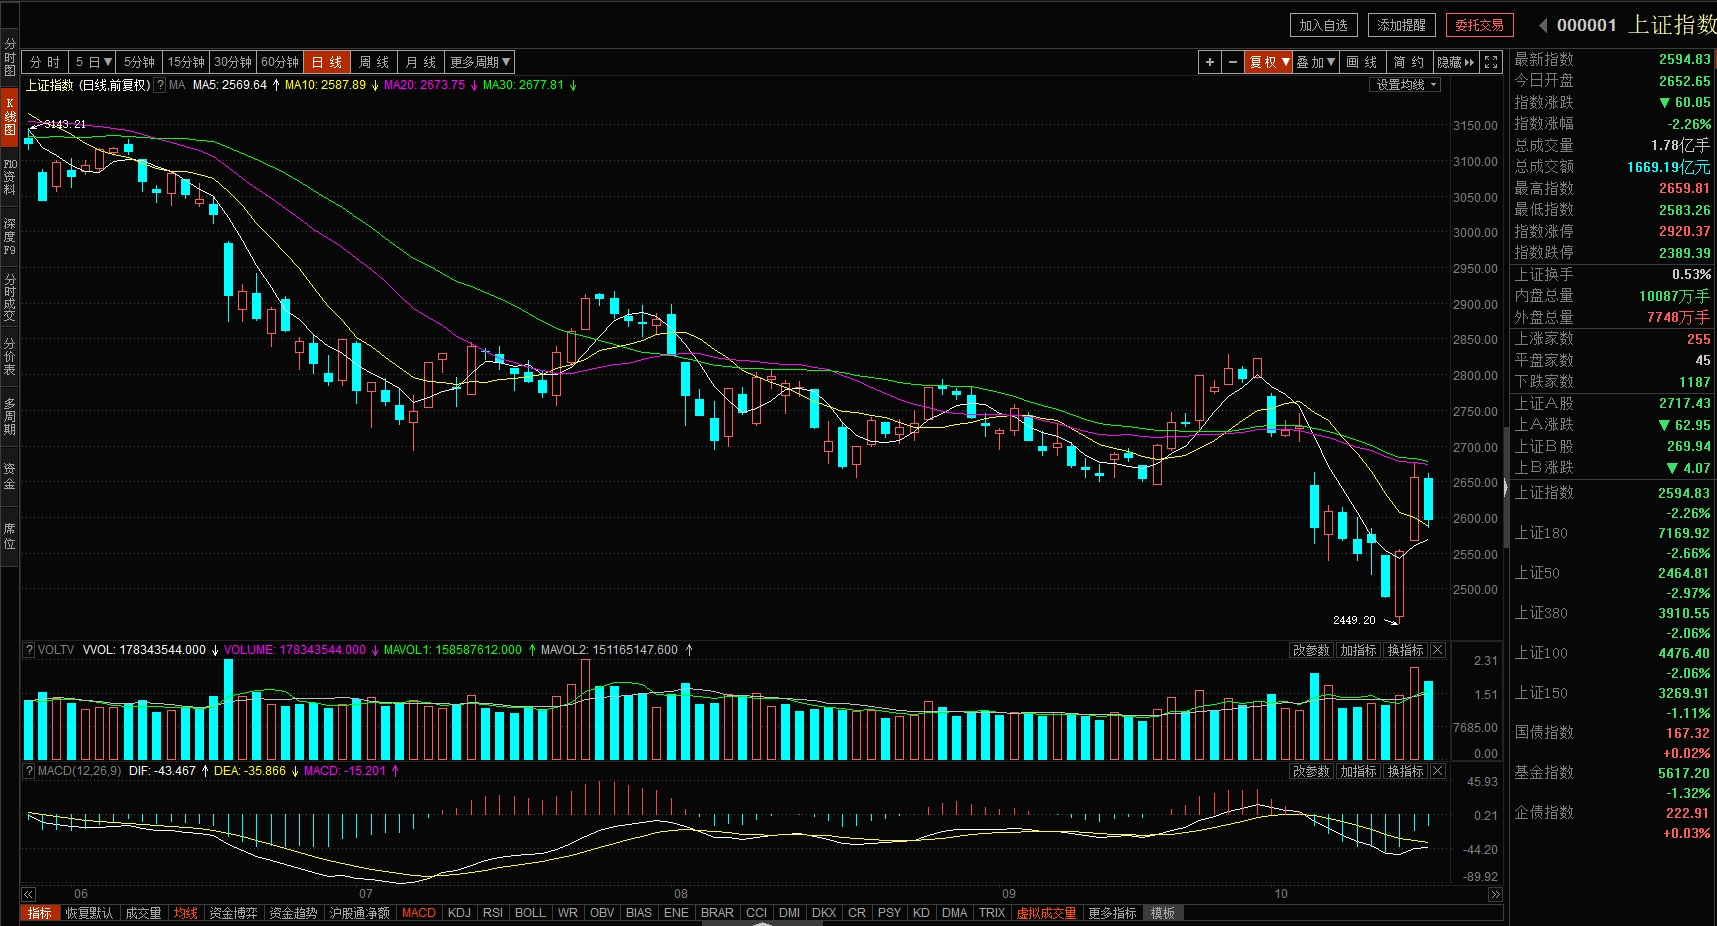Zoom in chart with plus button
The image size is (1717, 926).
pyautogui.click(x=1209, y=62)
